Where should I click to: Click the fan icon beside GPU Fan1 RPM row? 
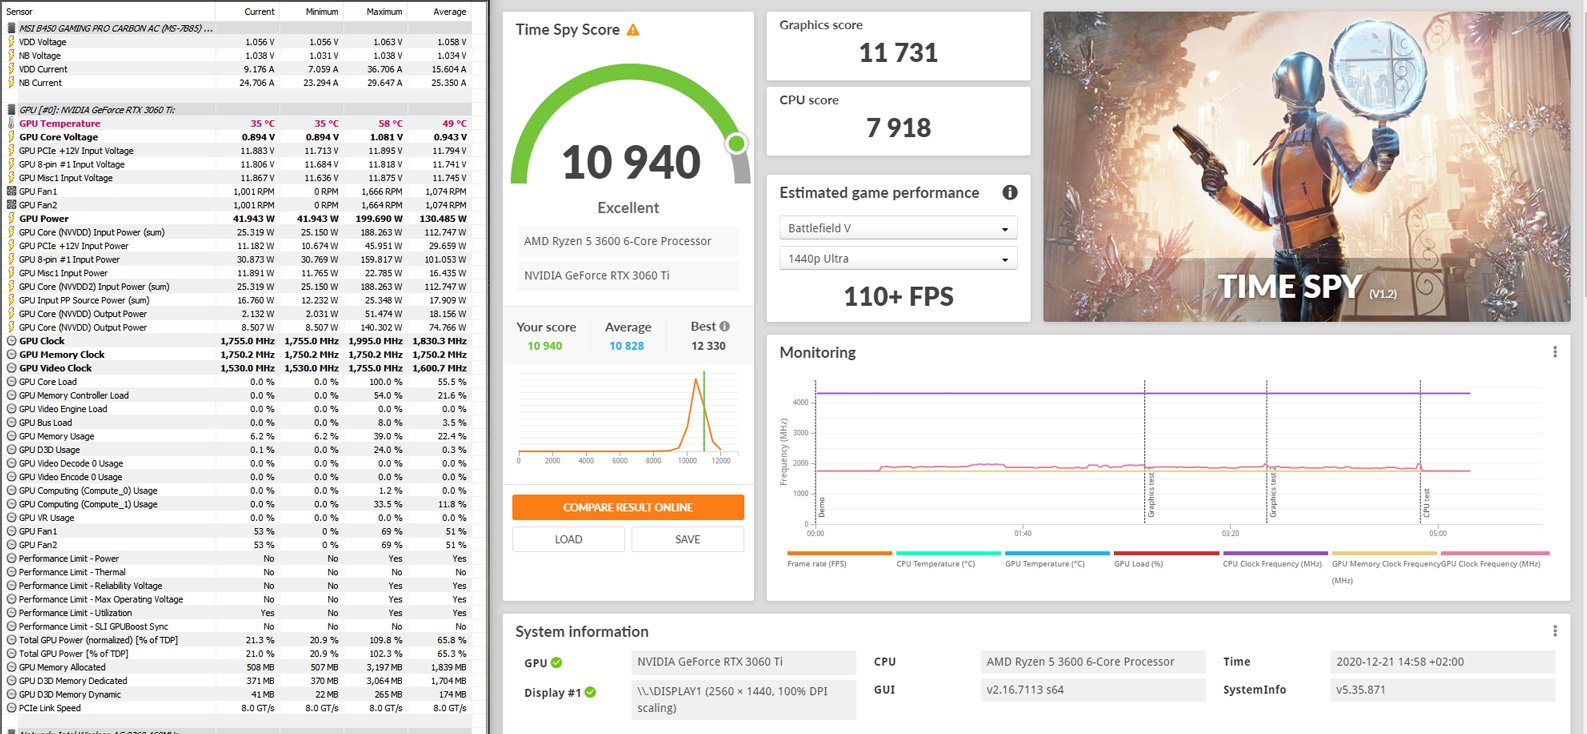[x=11, y=191]
